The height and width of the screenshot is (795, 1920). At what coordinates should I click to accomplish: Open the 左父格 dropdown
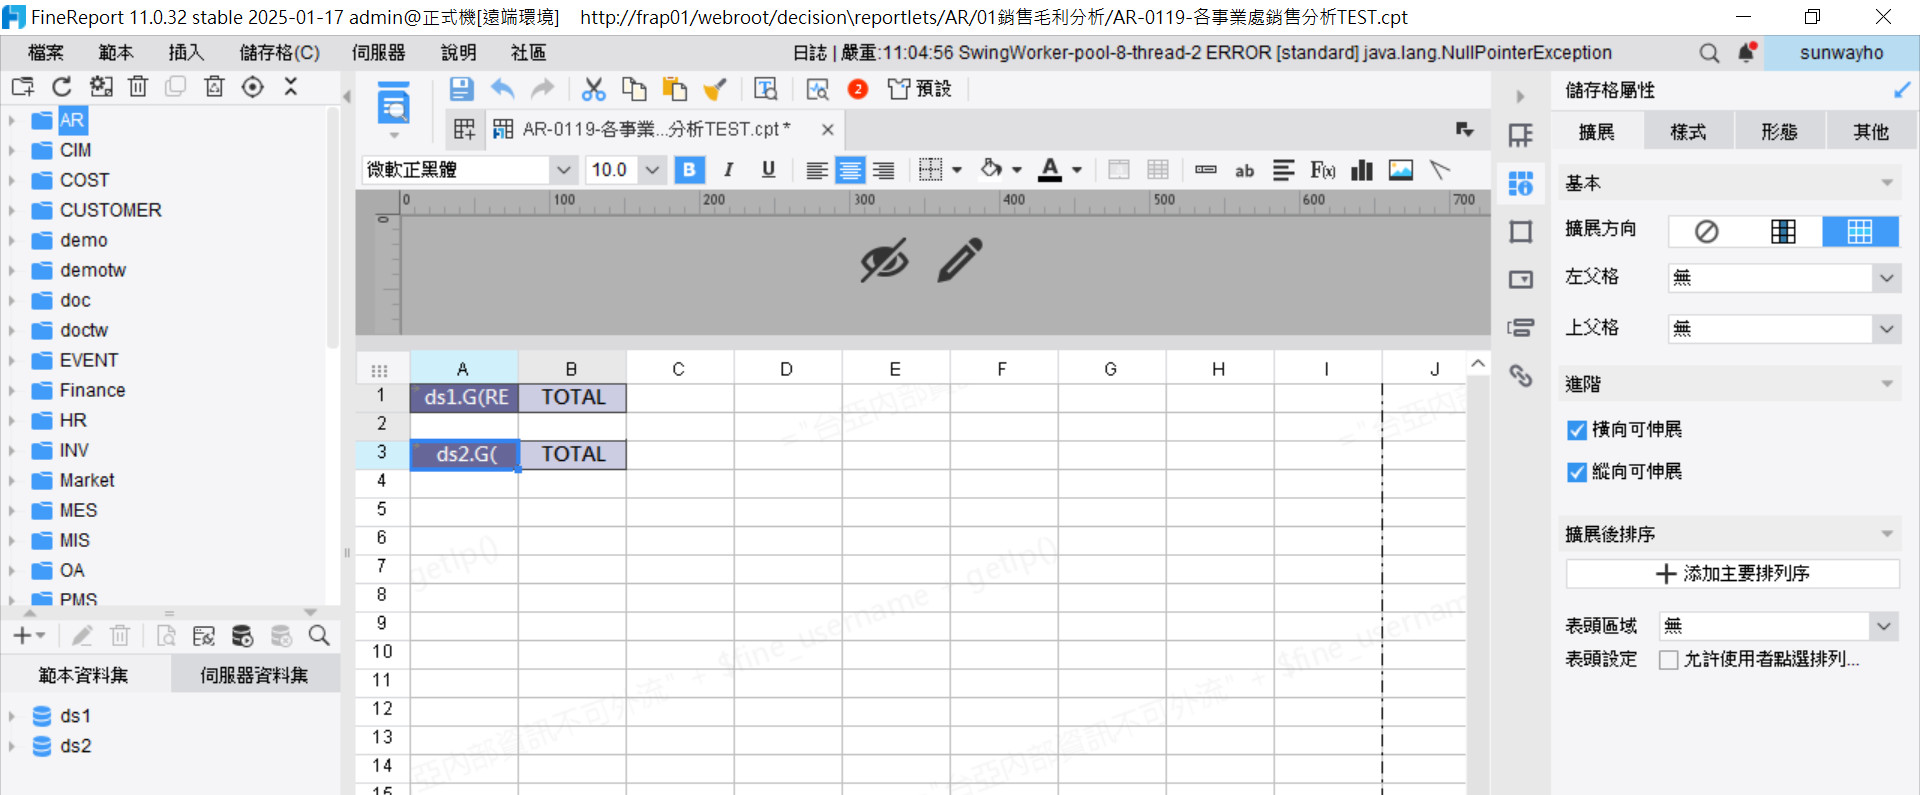[x=1886, y=278]
